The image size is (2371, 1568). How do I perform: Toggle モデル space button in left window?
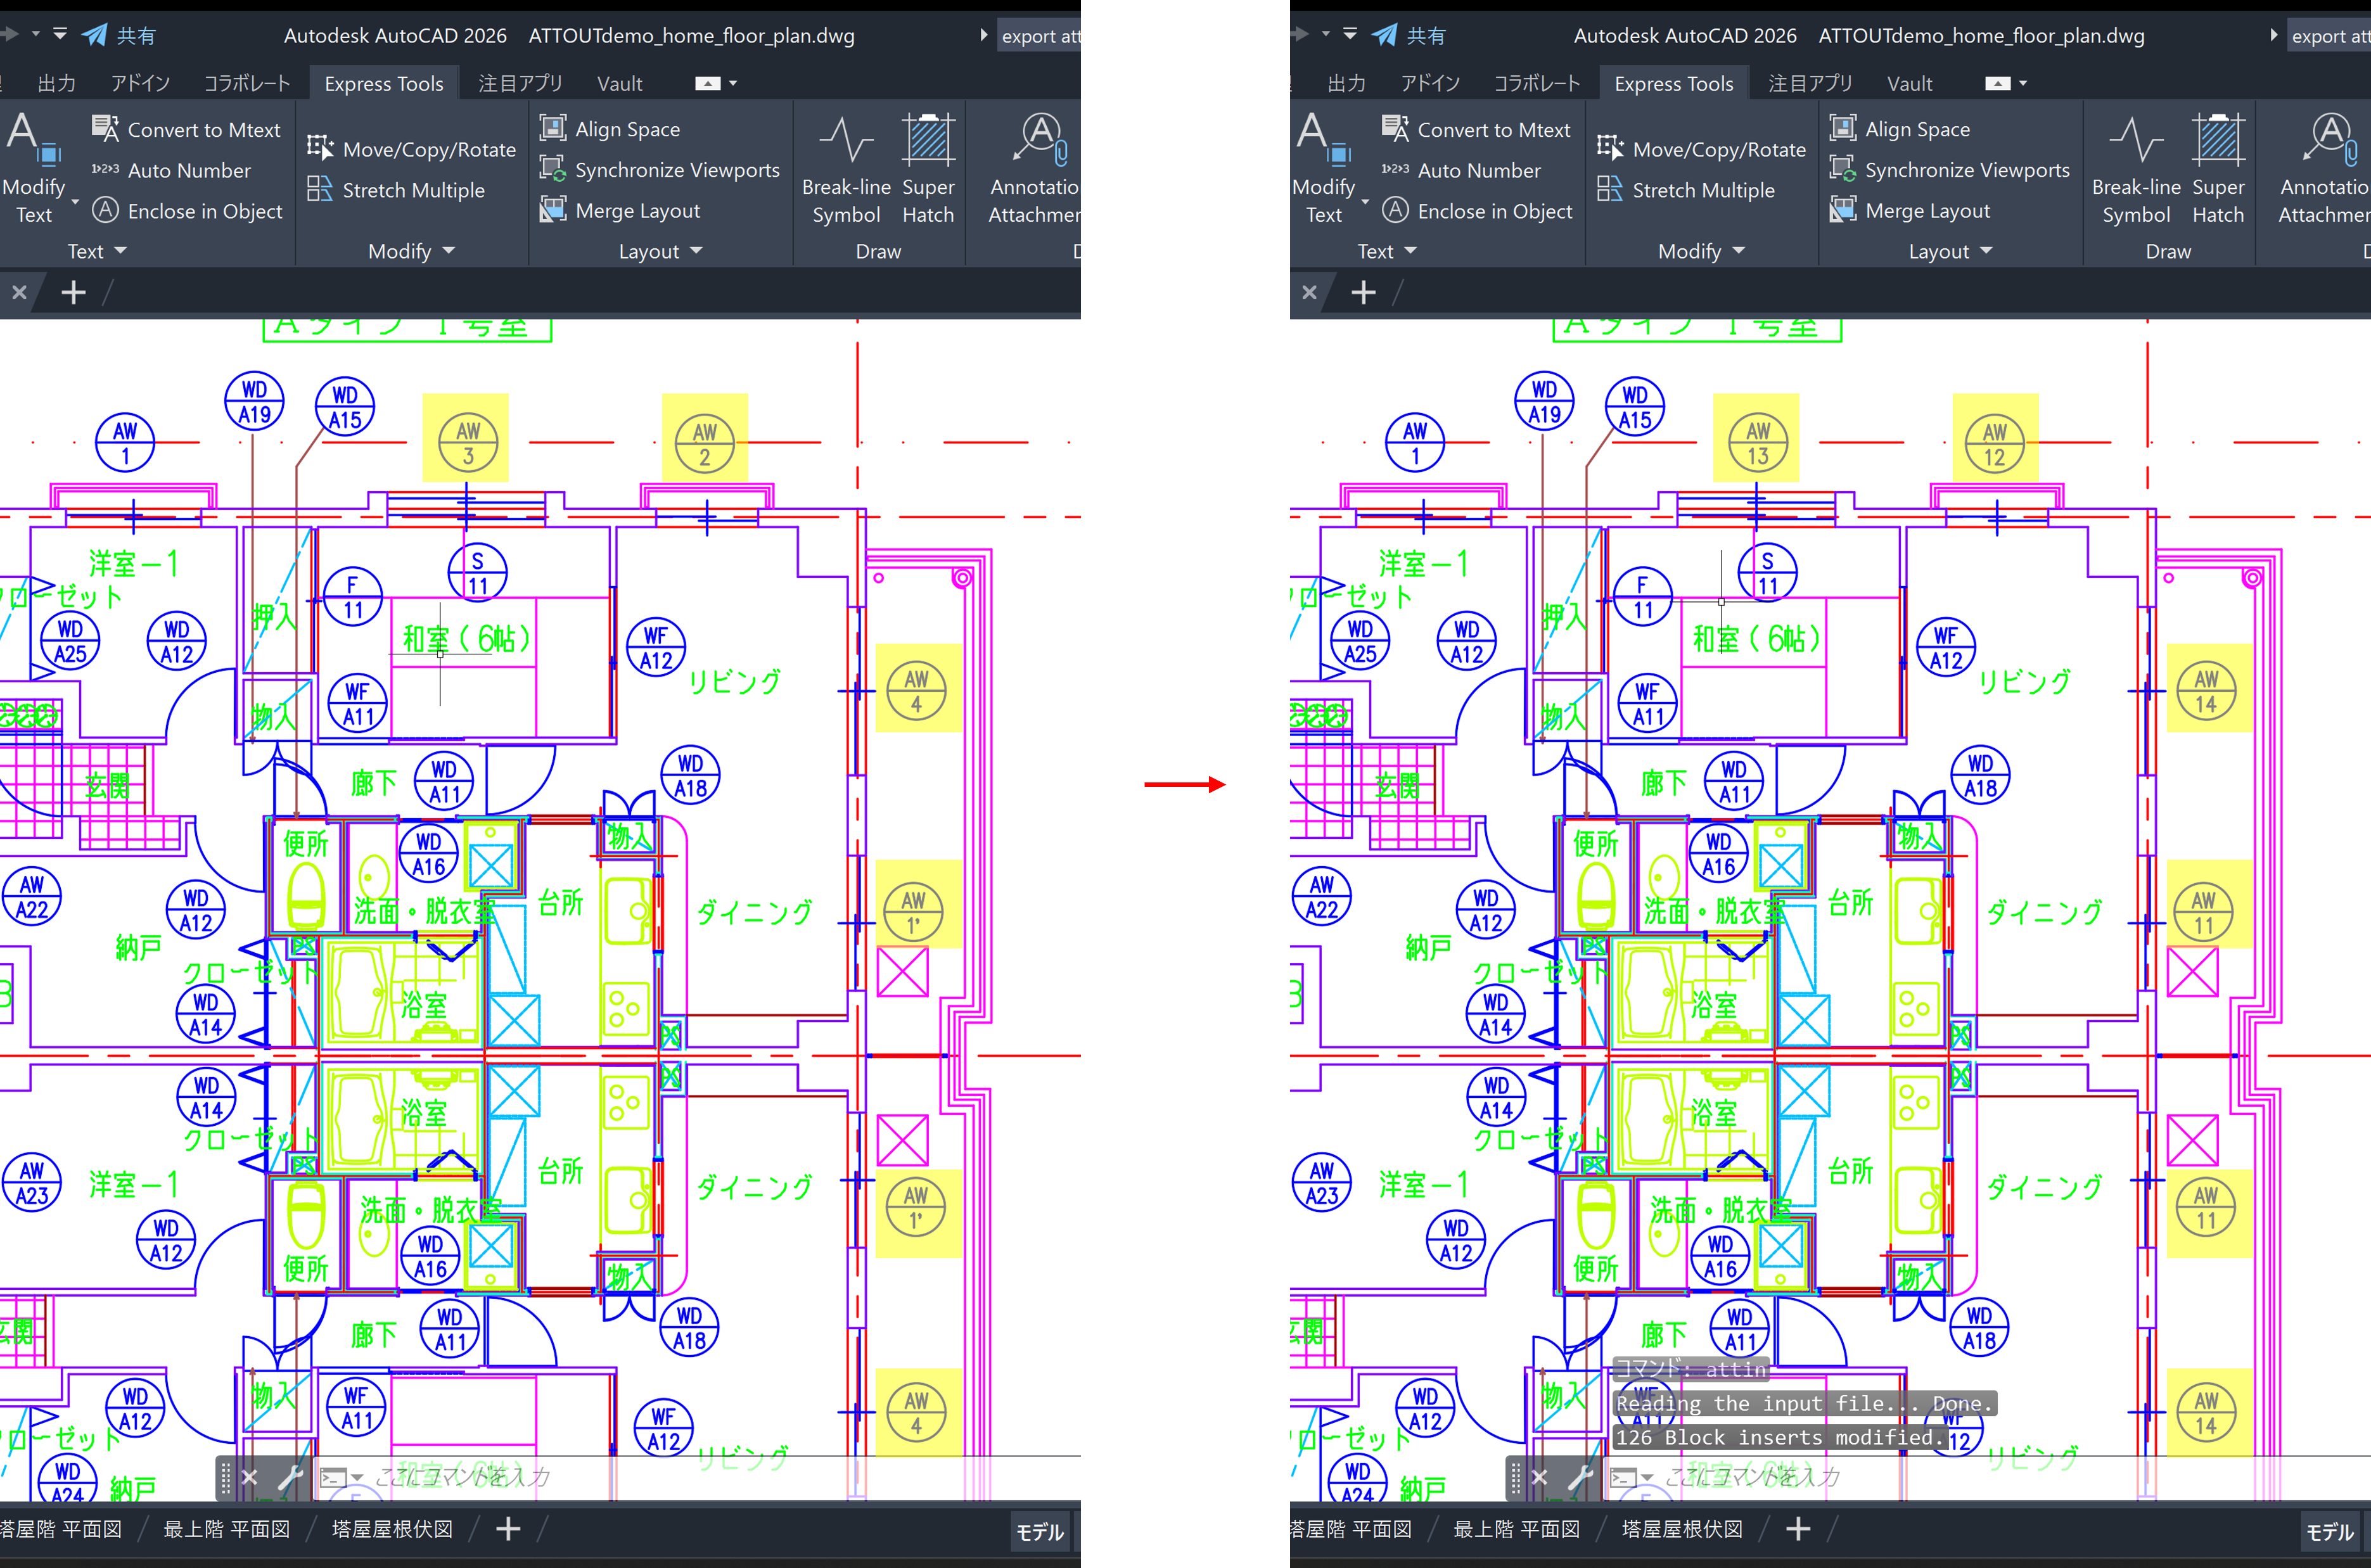point(1039,1531)
